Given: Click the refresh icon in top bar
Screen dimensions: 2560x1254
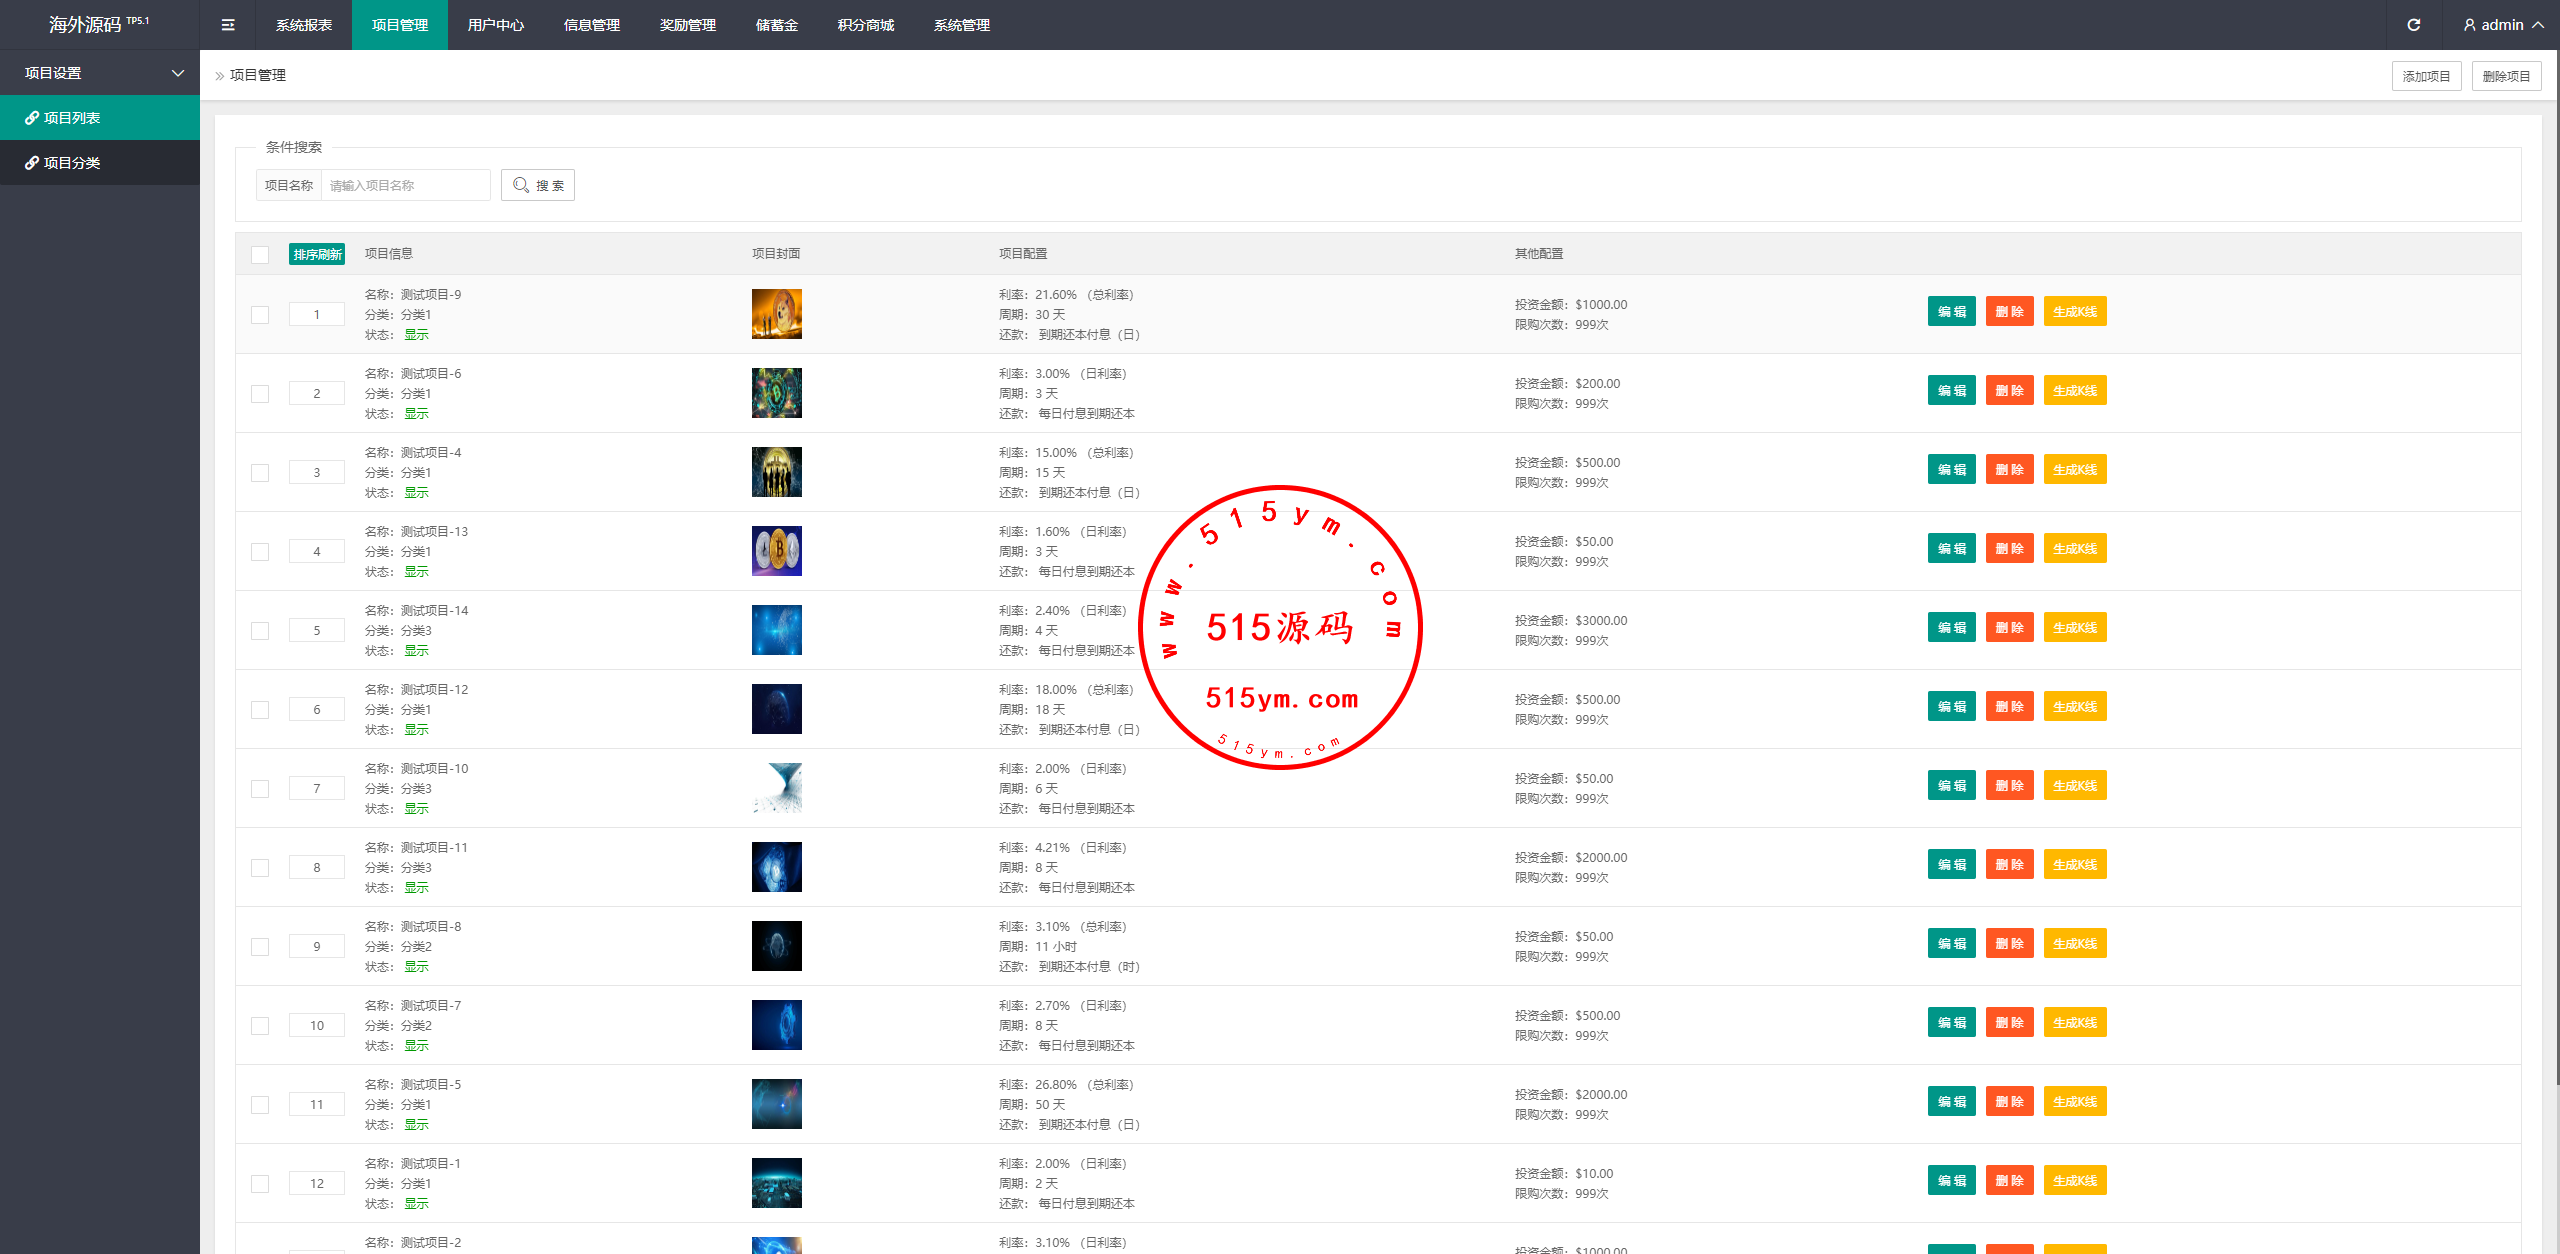Looking at the screenshot, I should [x=2413, y=25].
